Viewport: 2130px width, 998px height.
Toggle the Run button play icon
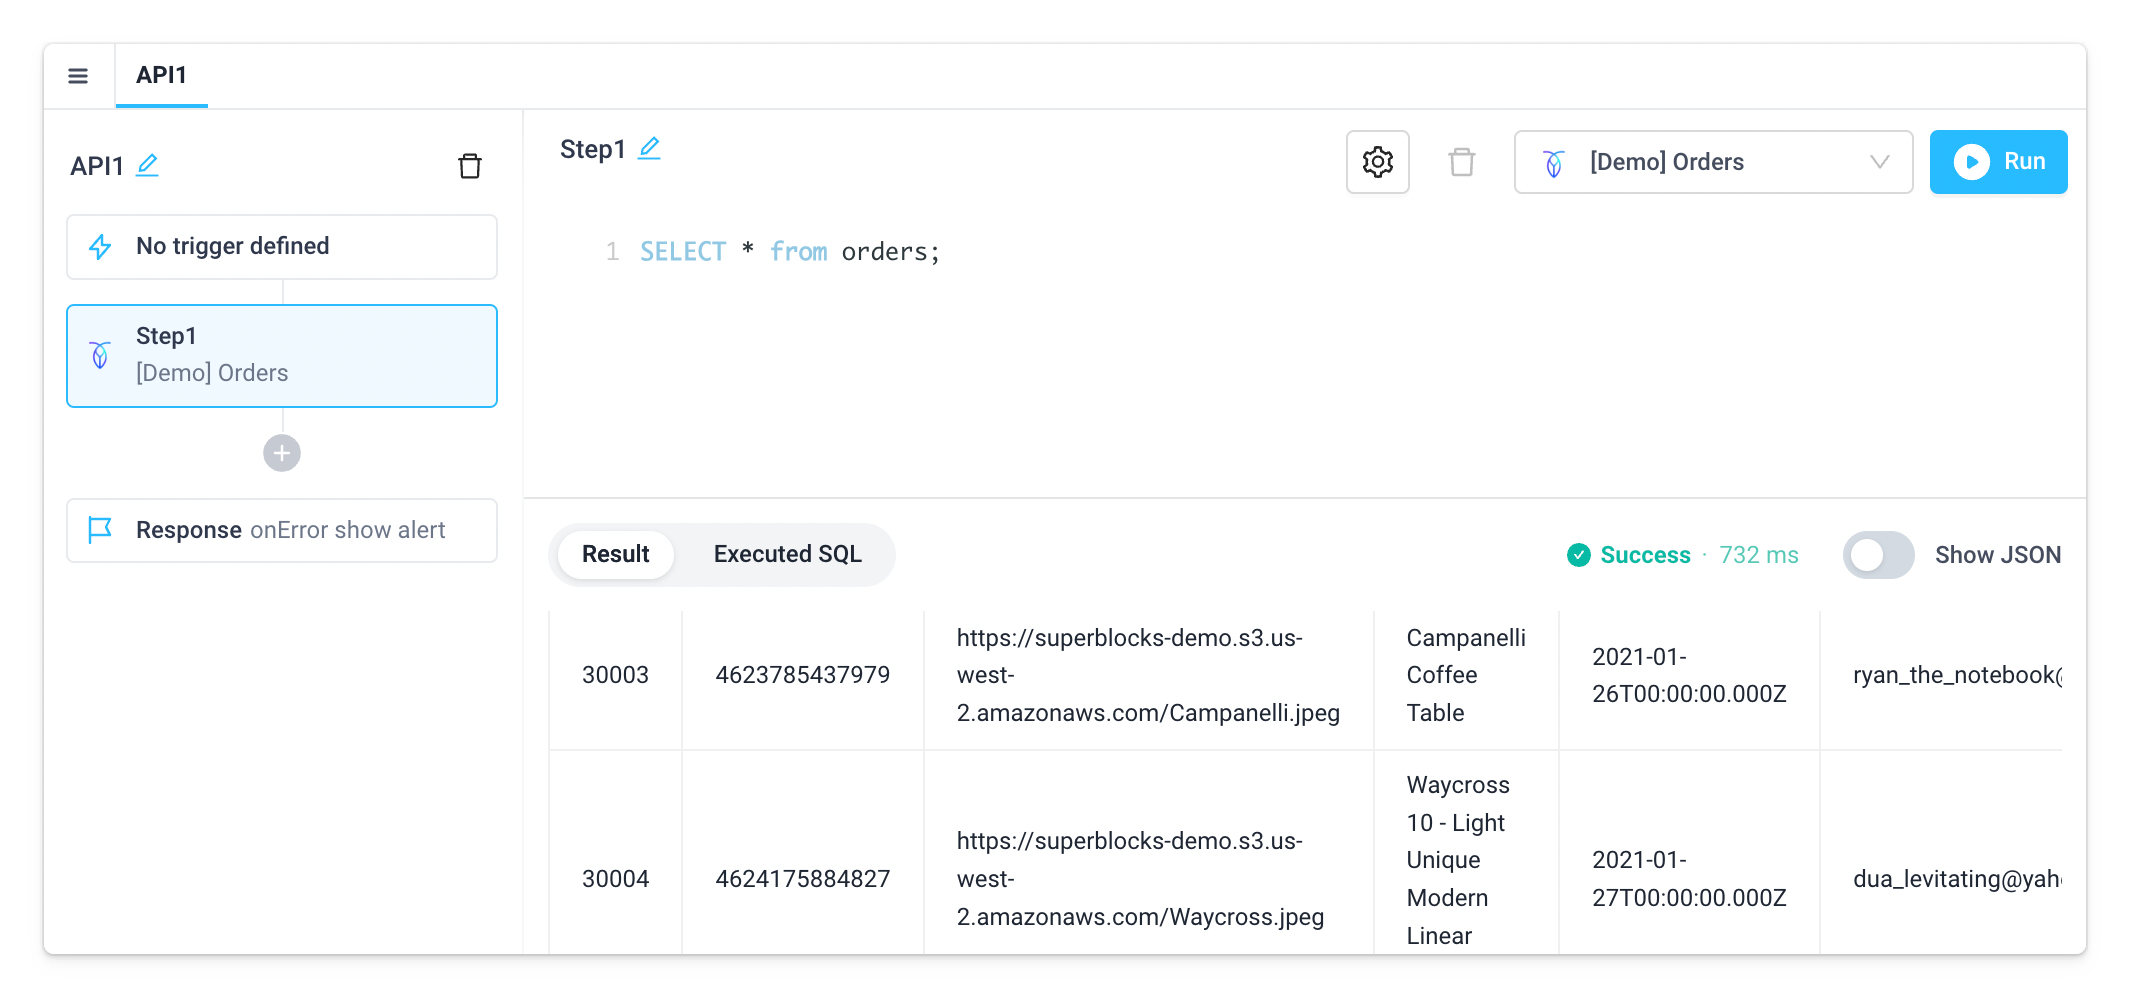pyautogui.click(x=1971, y=161)
